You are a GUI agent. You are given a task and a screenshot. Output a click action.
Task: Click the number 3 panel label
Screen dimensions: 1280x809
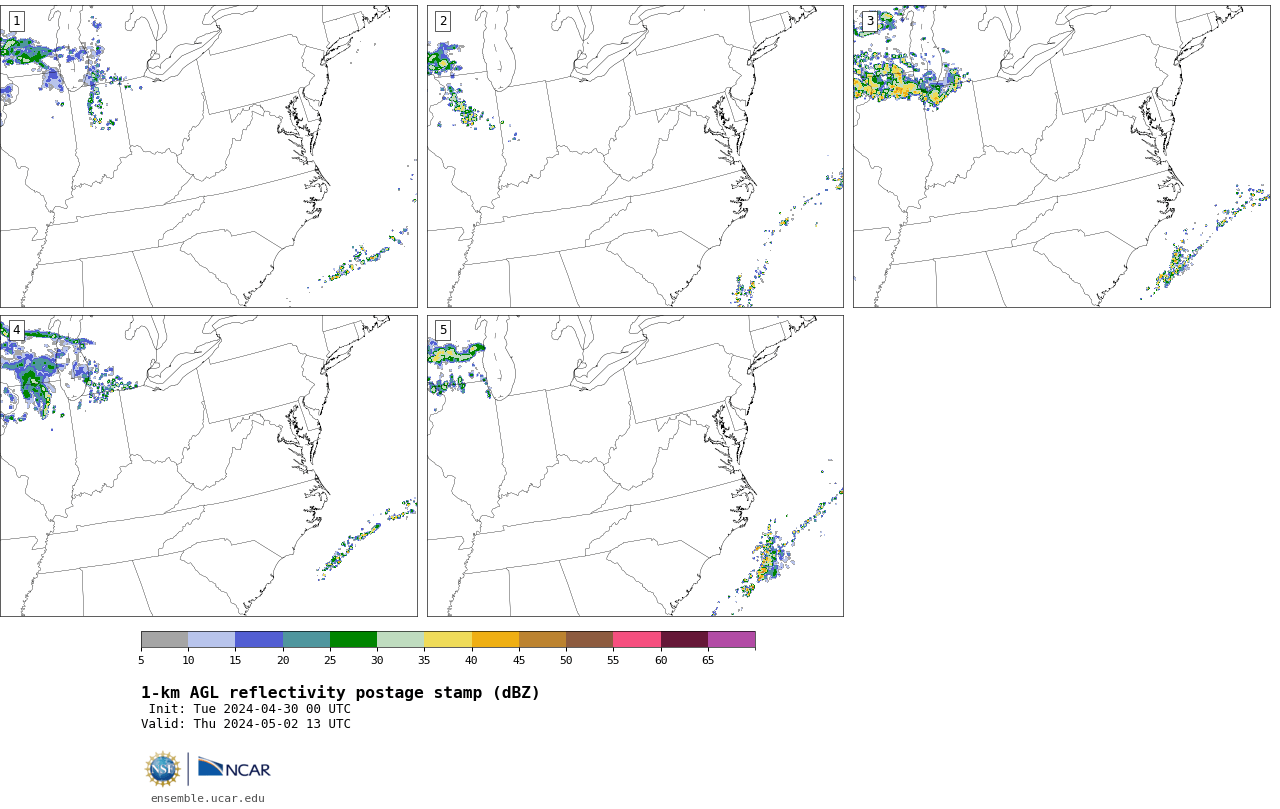point(869,21)
